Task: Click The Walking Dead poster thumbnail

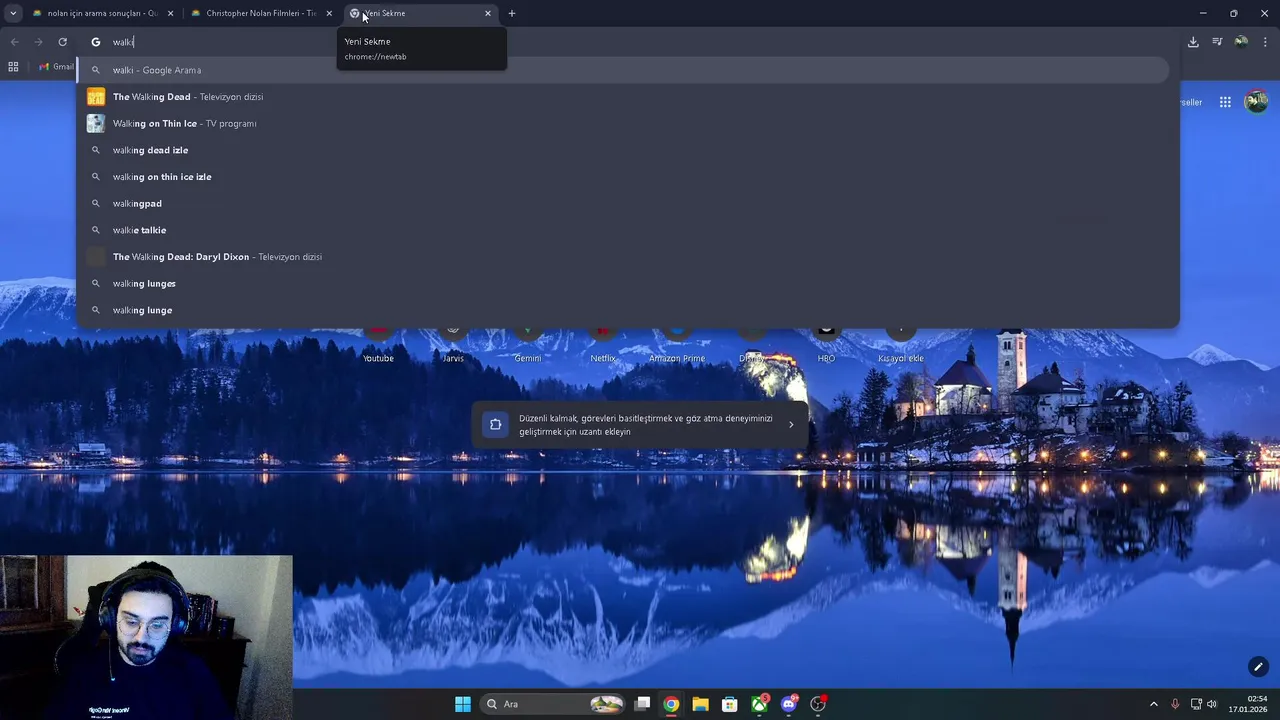Action: click(x=96, y=97)
